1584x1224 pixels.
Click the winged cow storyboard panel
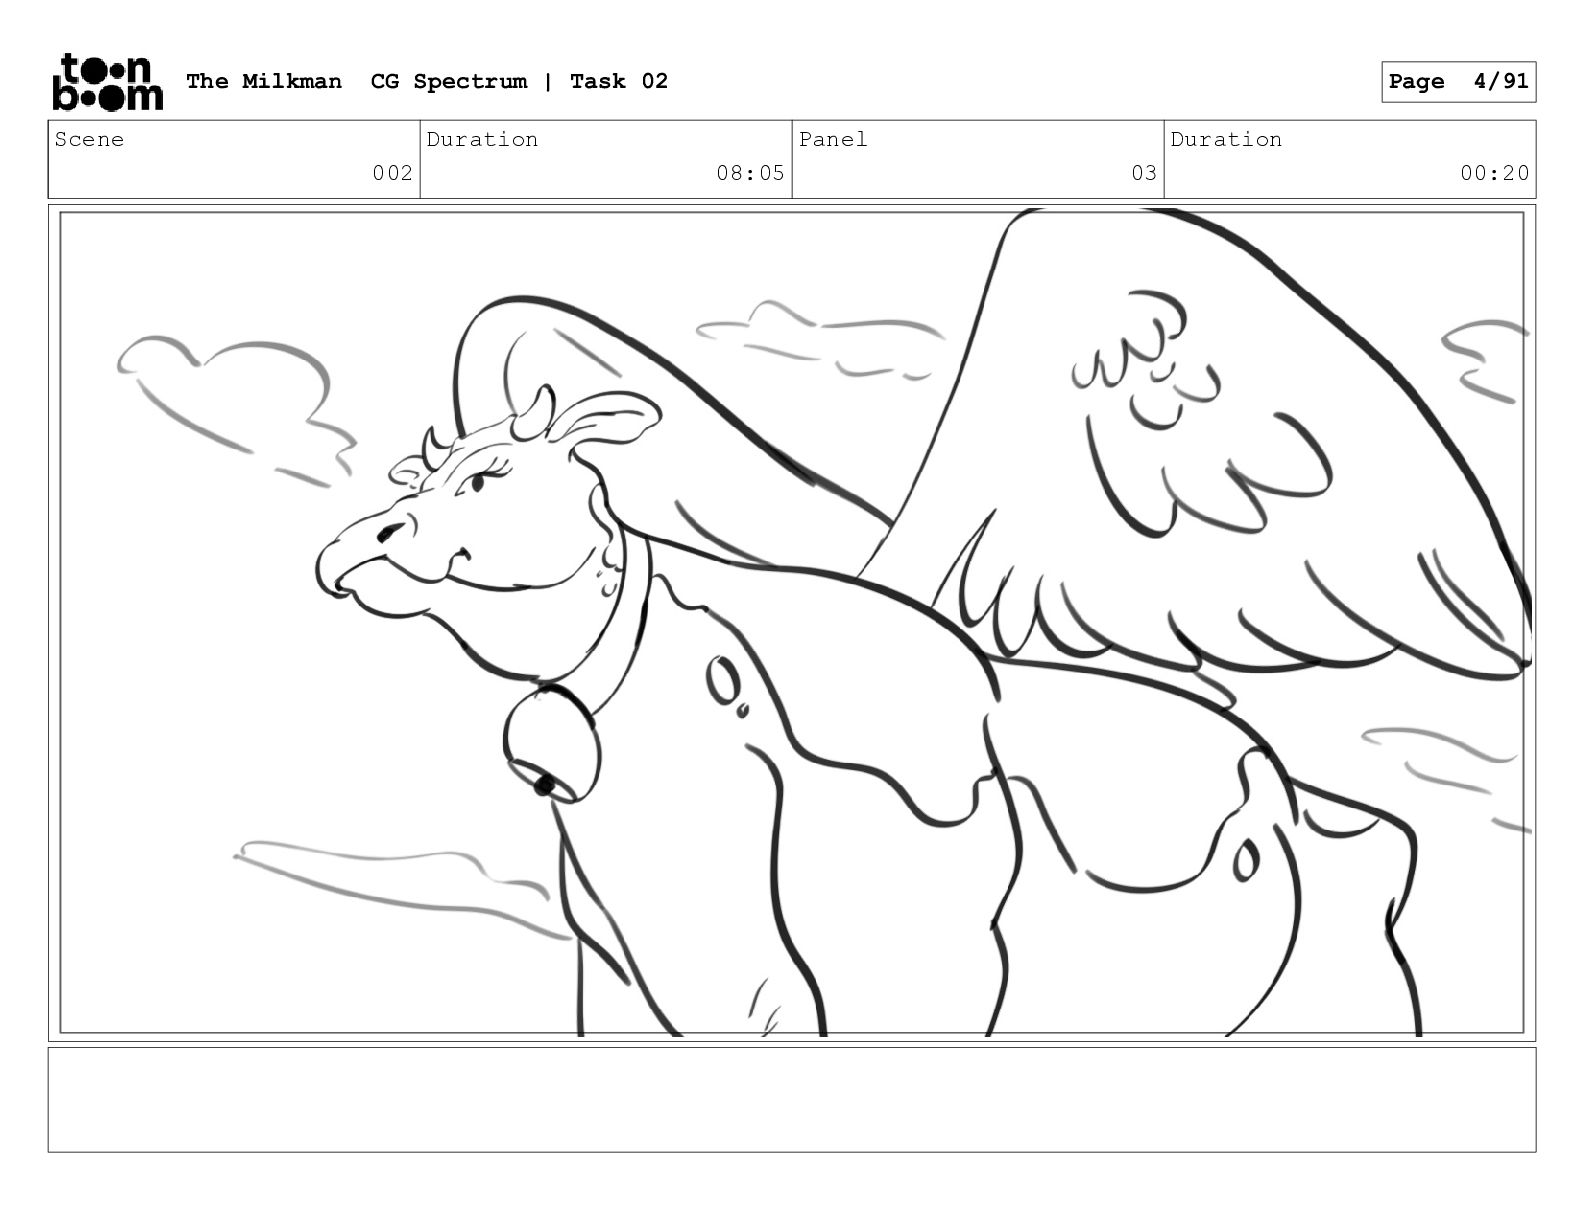[792, 622]
